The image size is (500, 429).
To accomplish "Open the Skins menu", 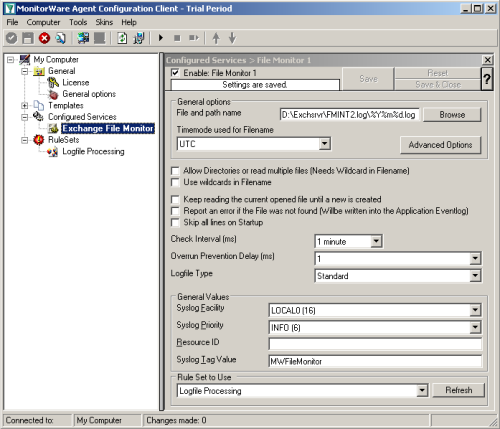I will [104, 22].
